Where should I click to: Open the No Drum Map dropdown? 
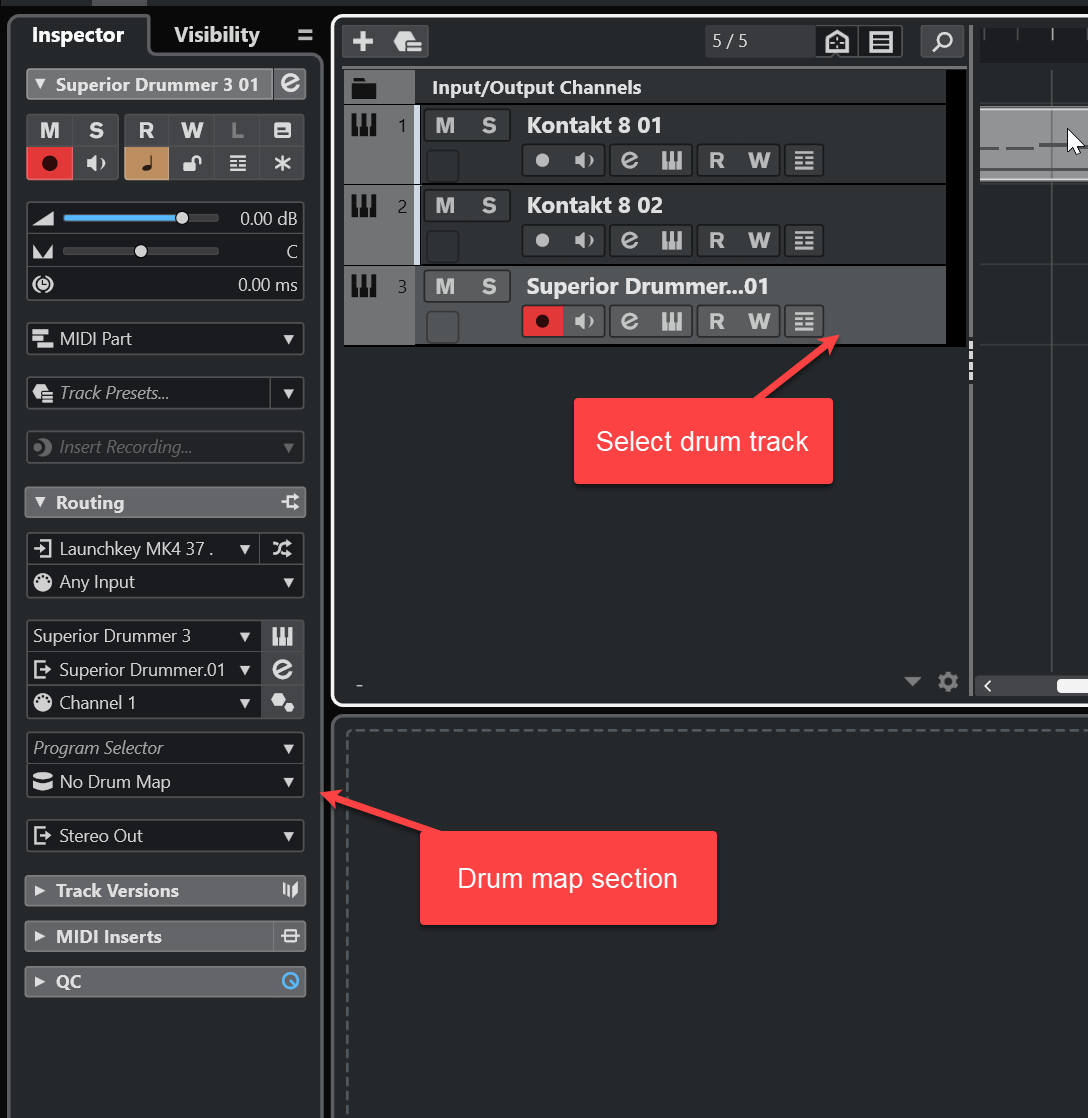click(x=165, y=781)
